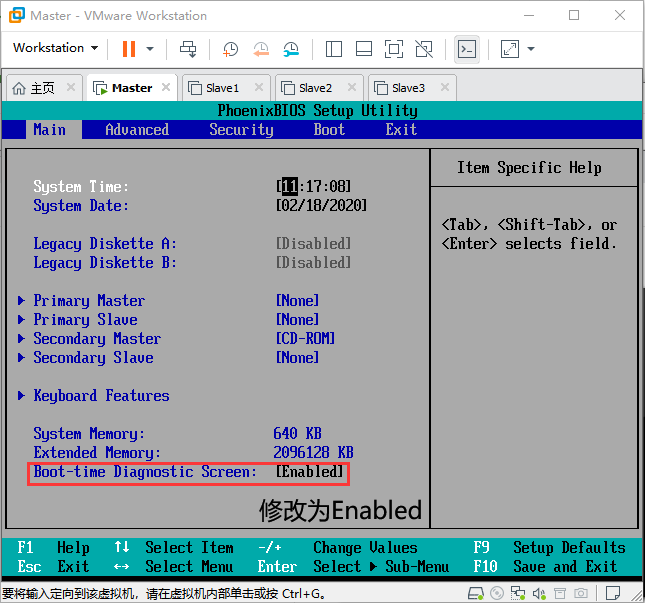Click the sound card status icon
The width and height of the screenshot is (645, 603).
539,593
